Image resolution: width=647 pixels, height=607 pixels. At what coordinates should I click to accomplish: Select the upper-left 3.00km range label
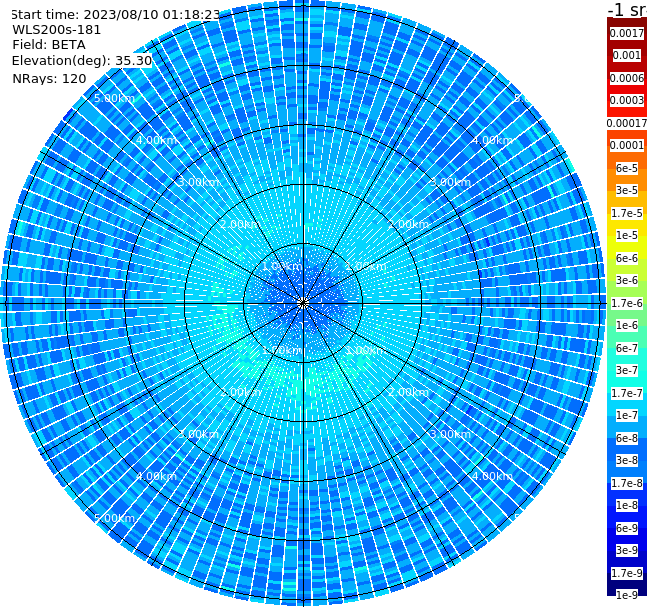click(x=198, y=182)
